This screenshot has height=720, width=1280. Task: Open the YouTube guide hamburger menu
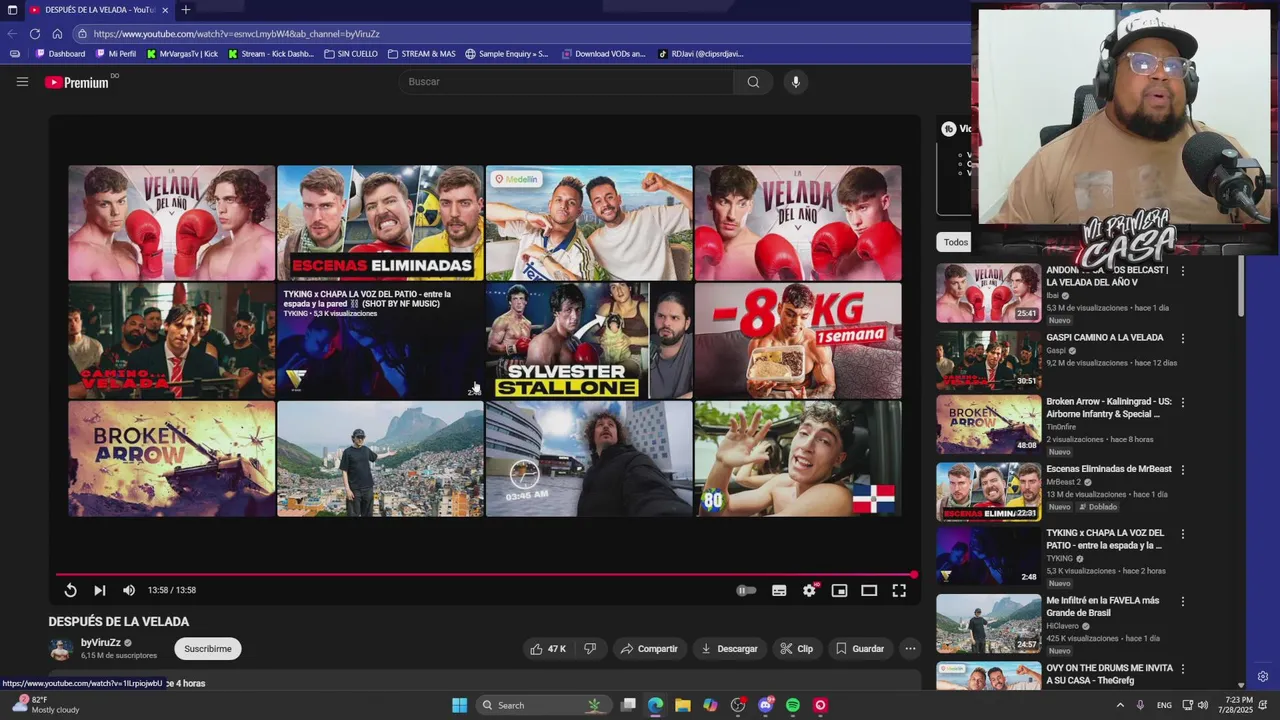pyautogui.click(x=22, y=82)
